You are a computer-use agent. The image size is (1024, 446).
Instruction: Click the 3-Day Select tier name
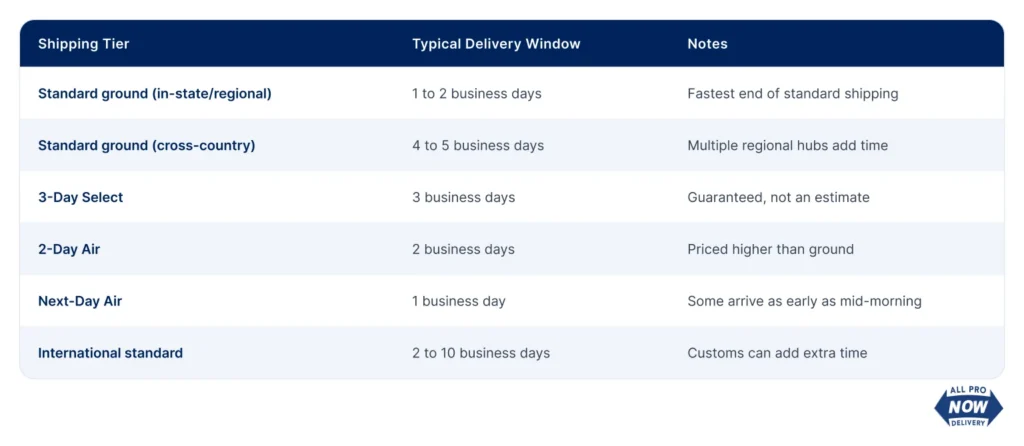click(80, 197)
